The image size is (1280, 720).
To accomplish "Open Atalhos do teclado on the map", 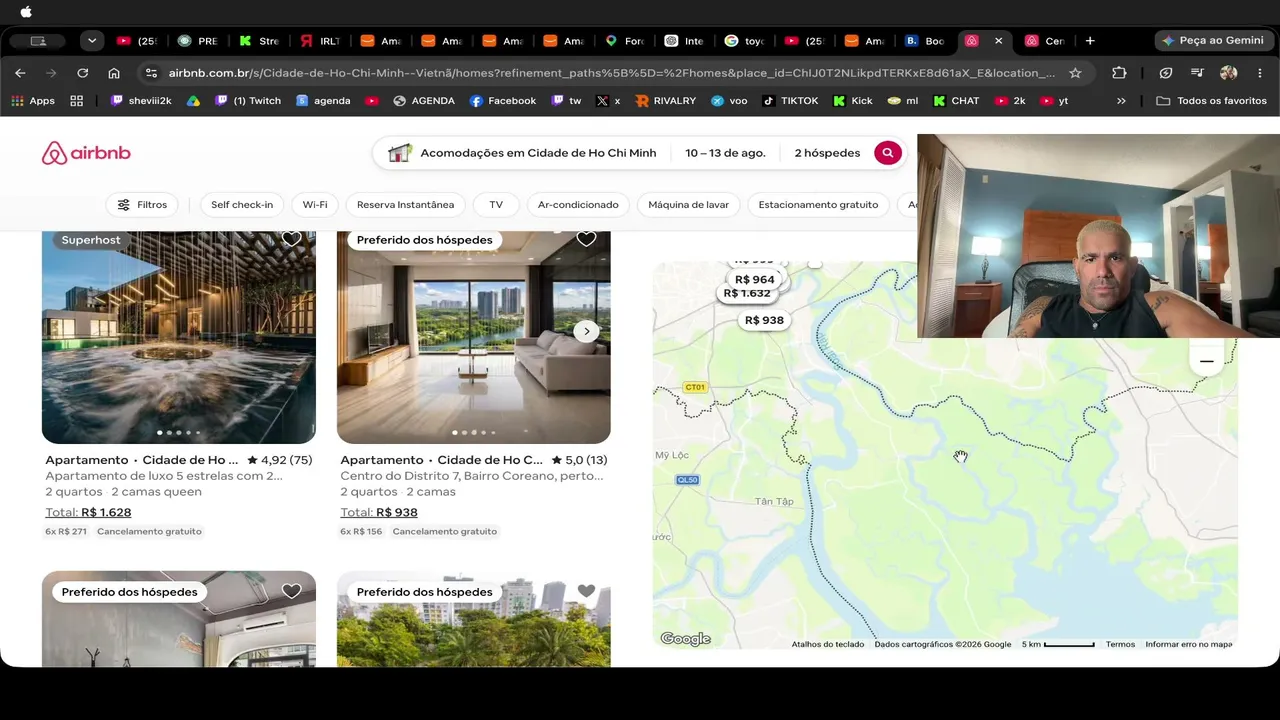I will pos(828,644).
